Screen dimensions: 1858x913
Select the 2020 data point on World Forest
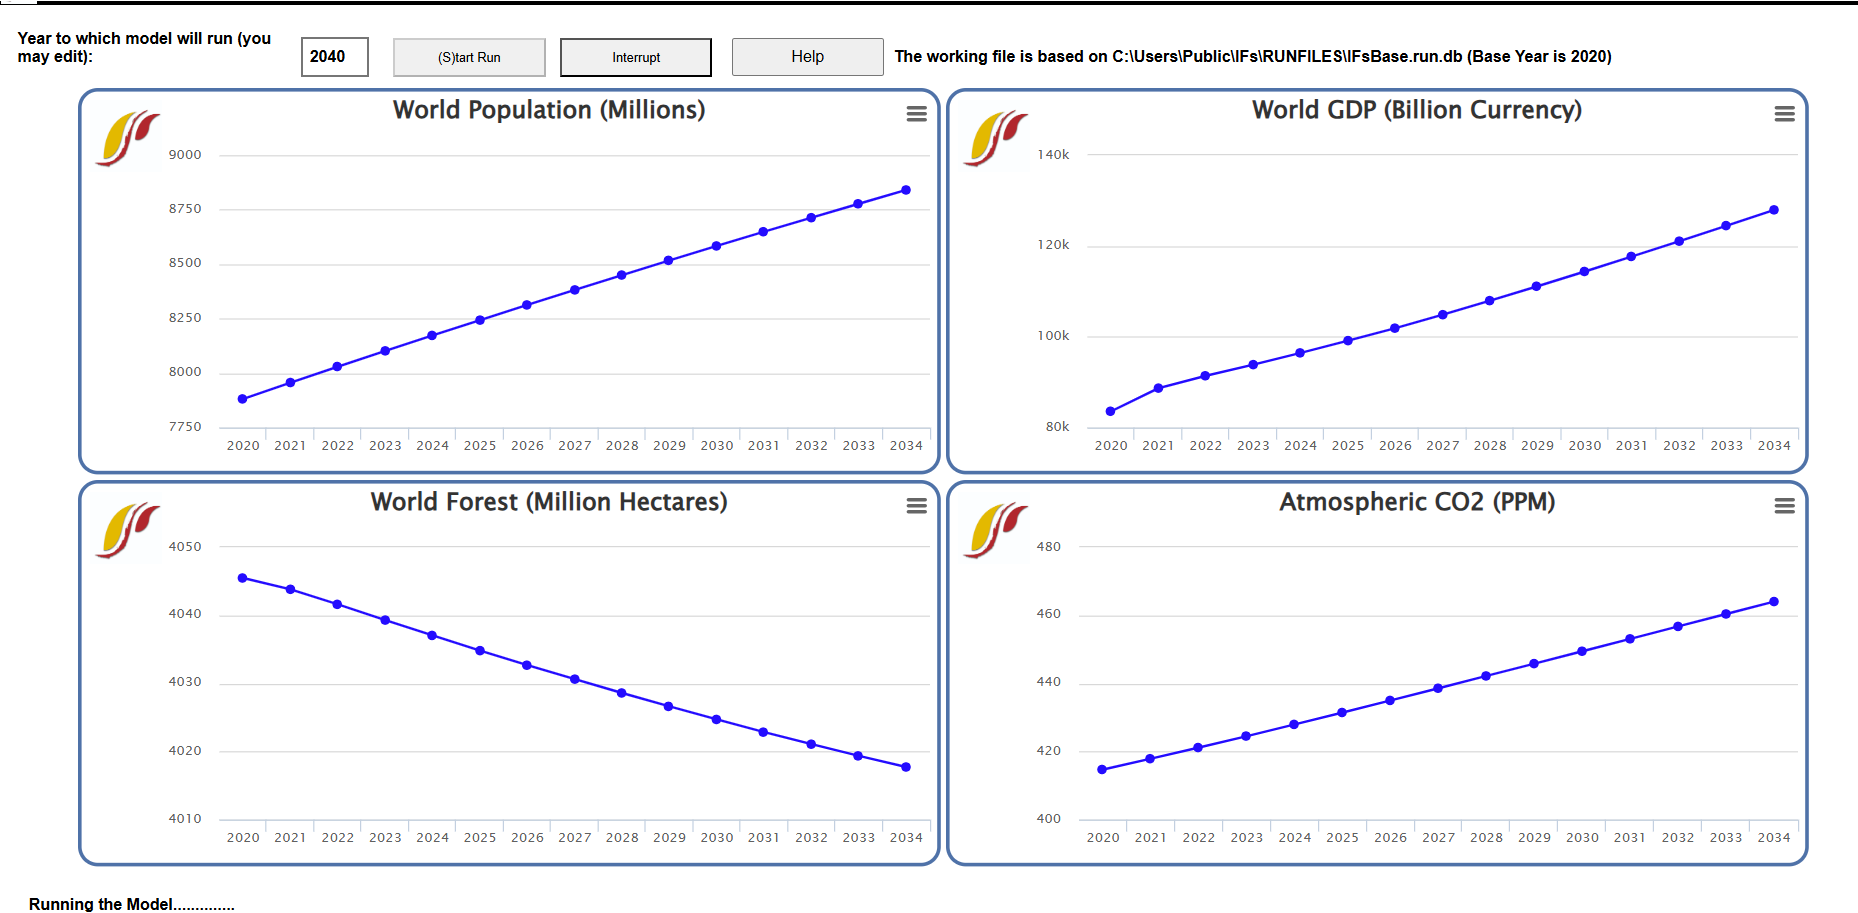pos(243,578)
